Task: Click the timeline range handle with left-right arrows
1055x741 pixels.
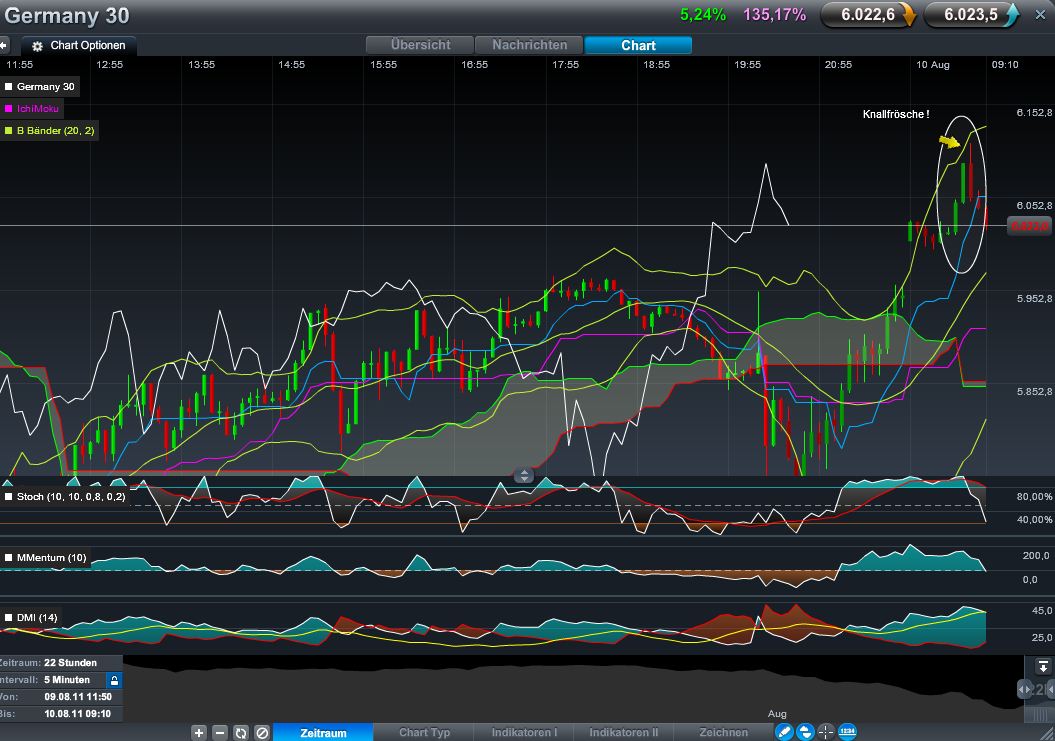Action: tap(1025, 690)
